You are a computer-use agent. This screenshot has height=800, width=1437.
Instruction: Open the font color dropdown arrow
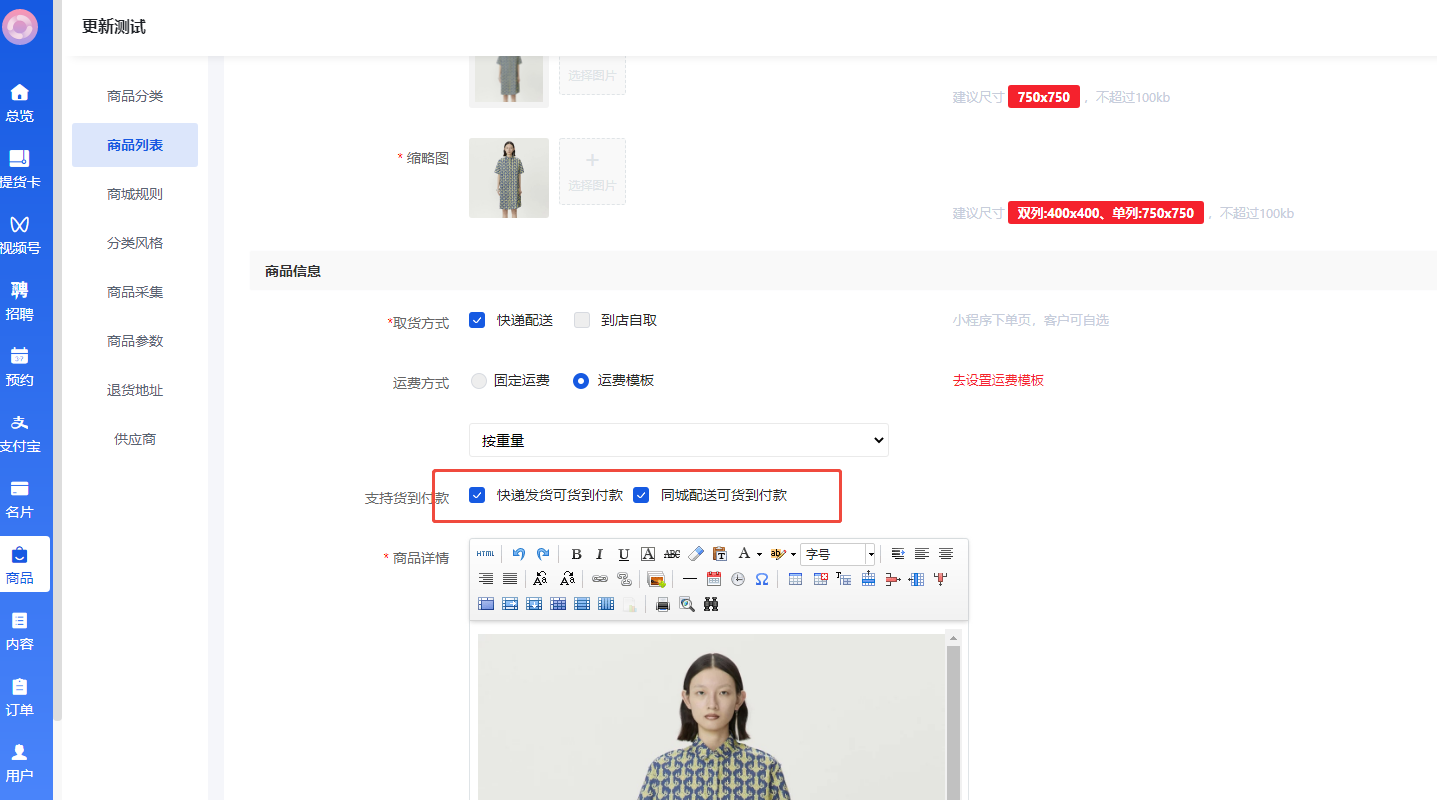759,554
